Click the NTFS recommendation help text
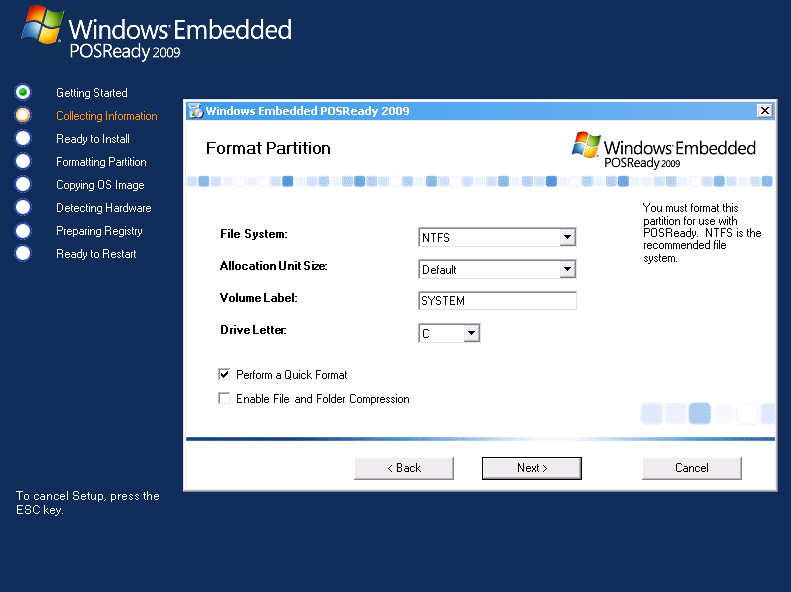This screenshot has width=791, height=592. point(702,232)
